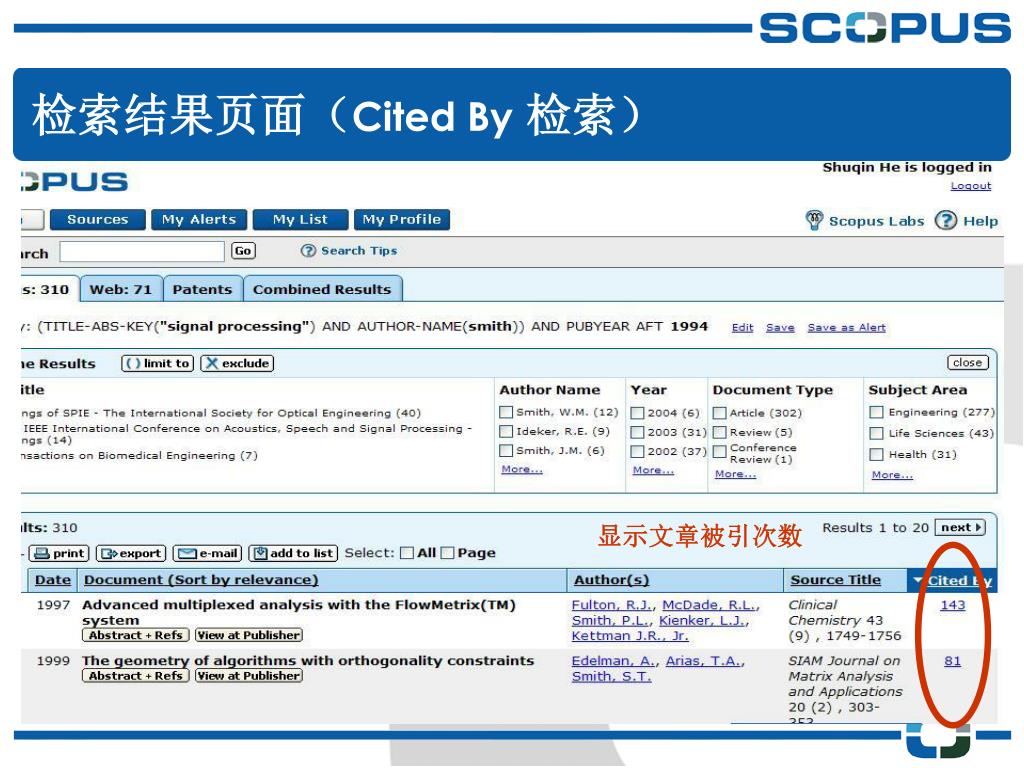Close the refine results panel

pyautogui.click(x=968, y=362)
